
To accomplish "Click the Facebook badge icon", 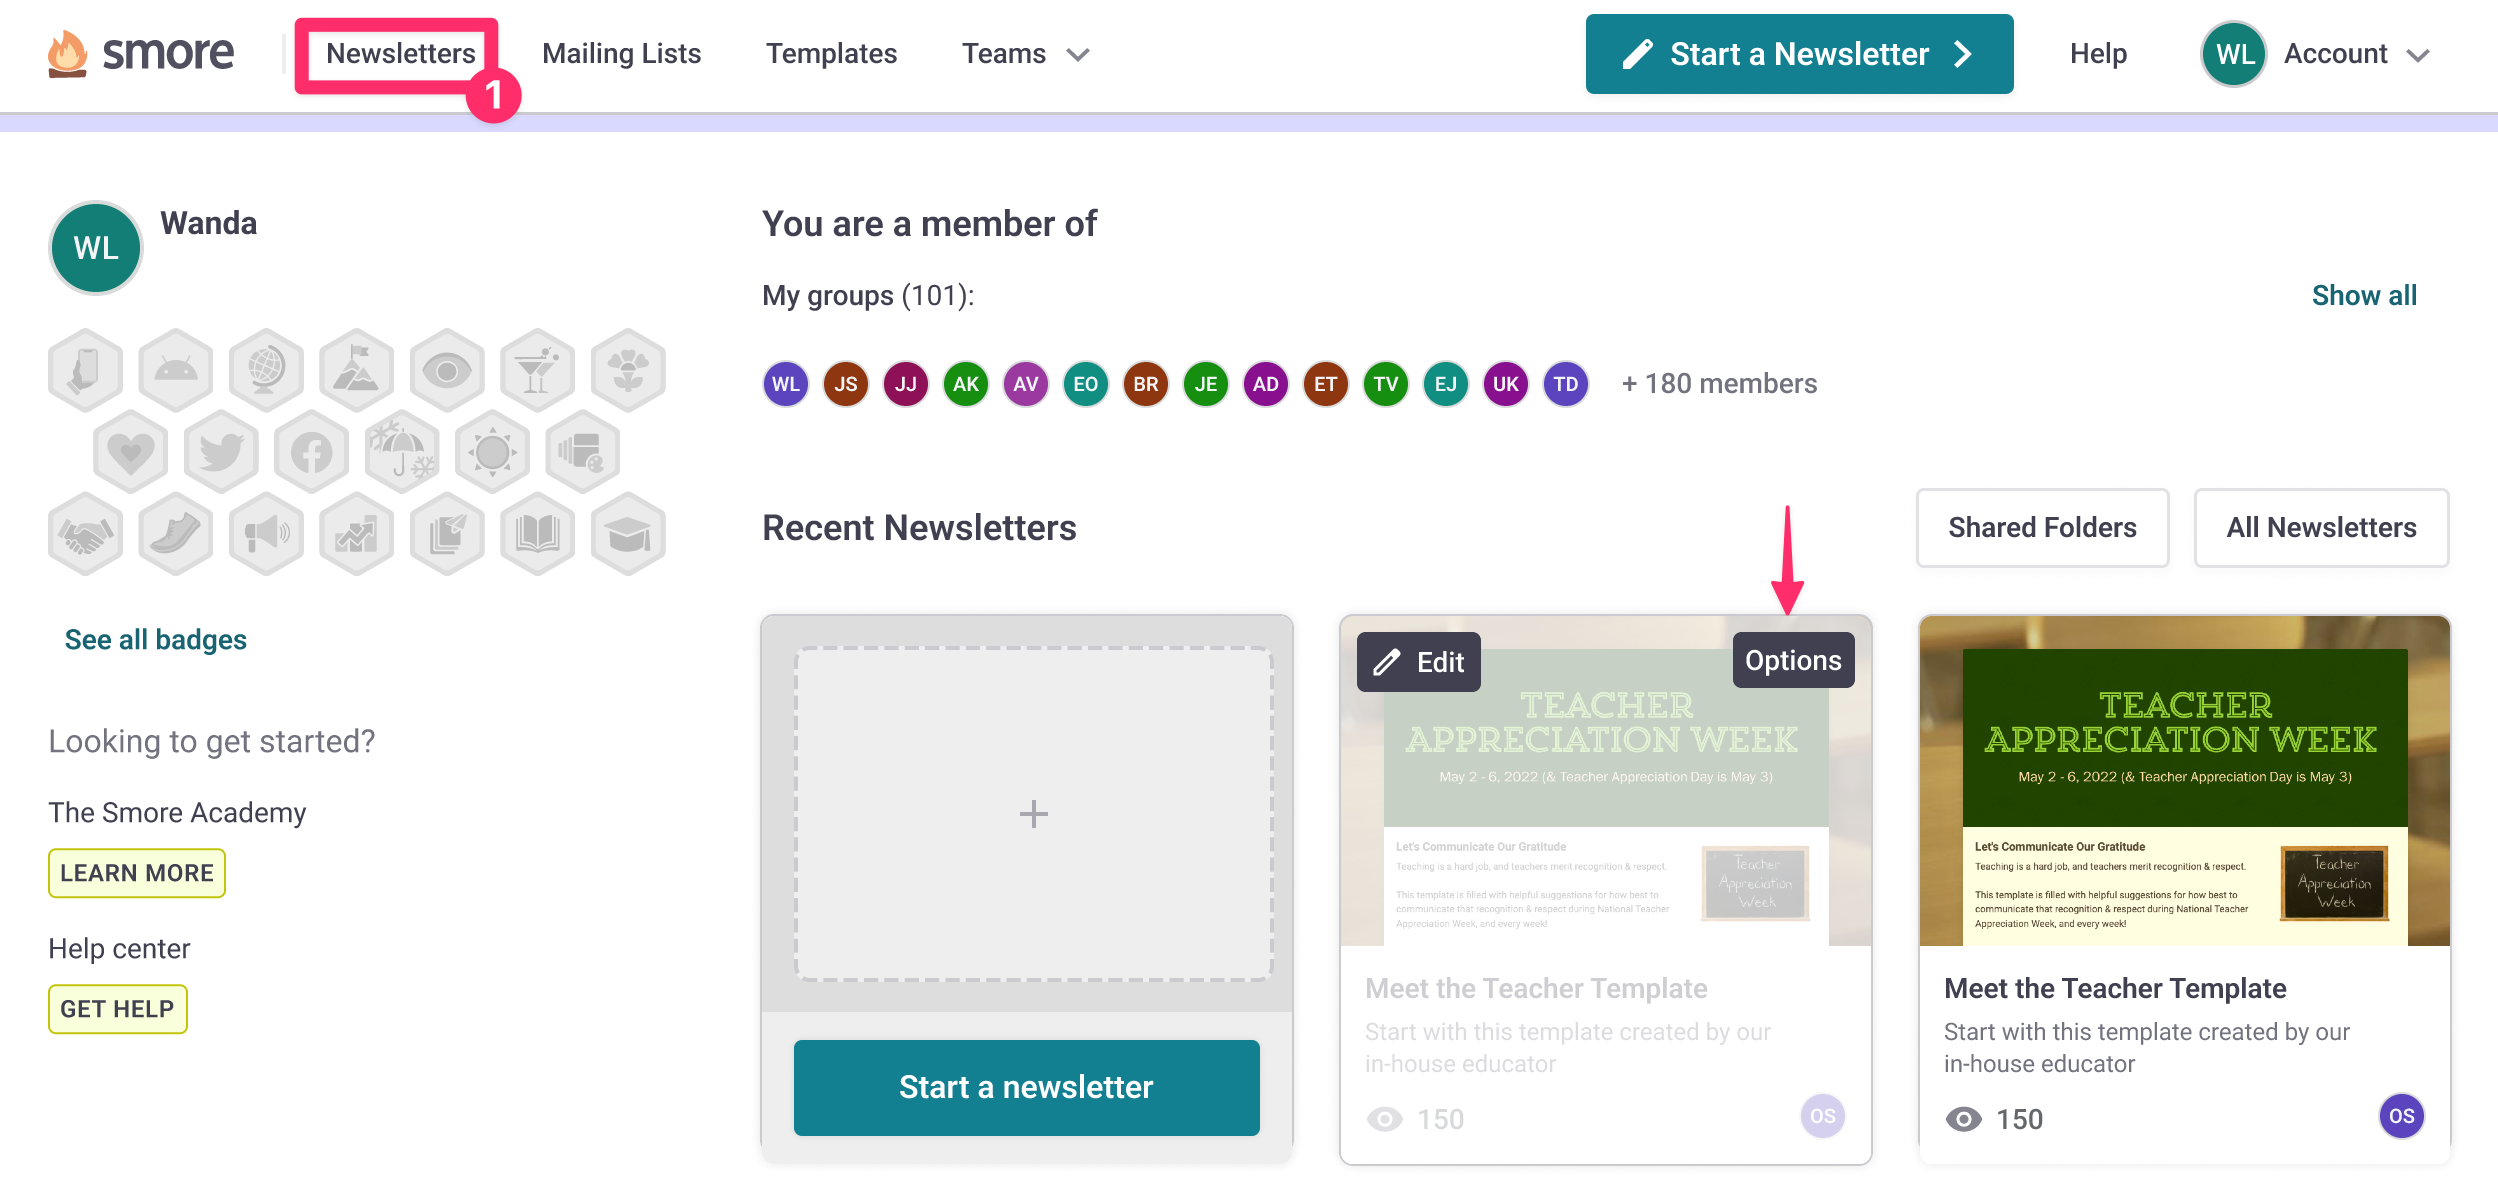I will pos(311,452).
